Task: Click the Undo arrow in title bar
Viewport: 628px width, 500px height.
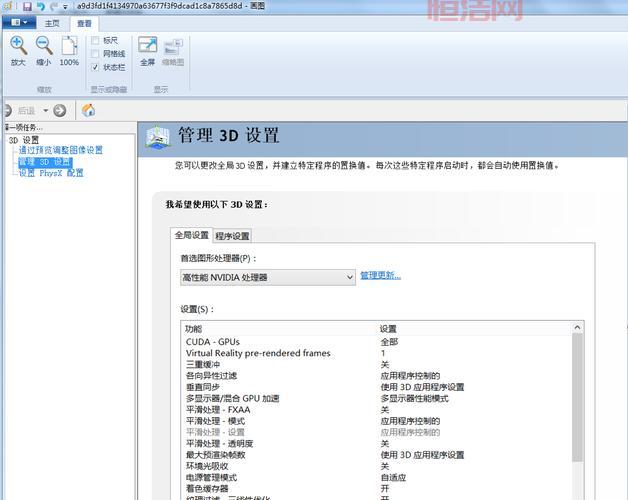Action: pos(40,6)
